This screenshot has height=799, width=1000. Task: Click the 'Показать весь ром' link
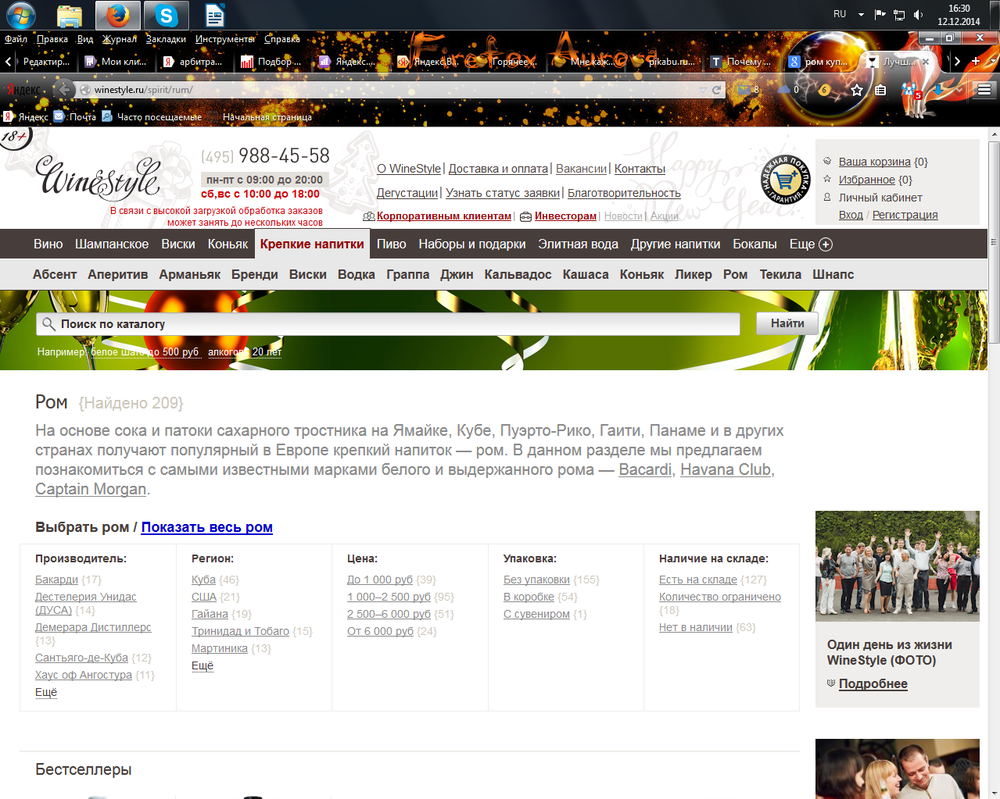(207, 527)
